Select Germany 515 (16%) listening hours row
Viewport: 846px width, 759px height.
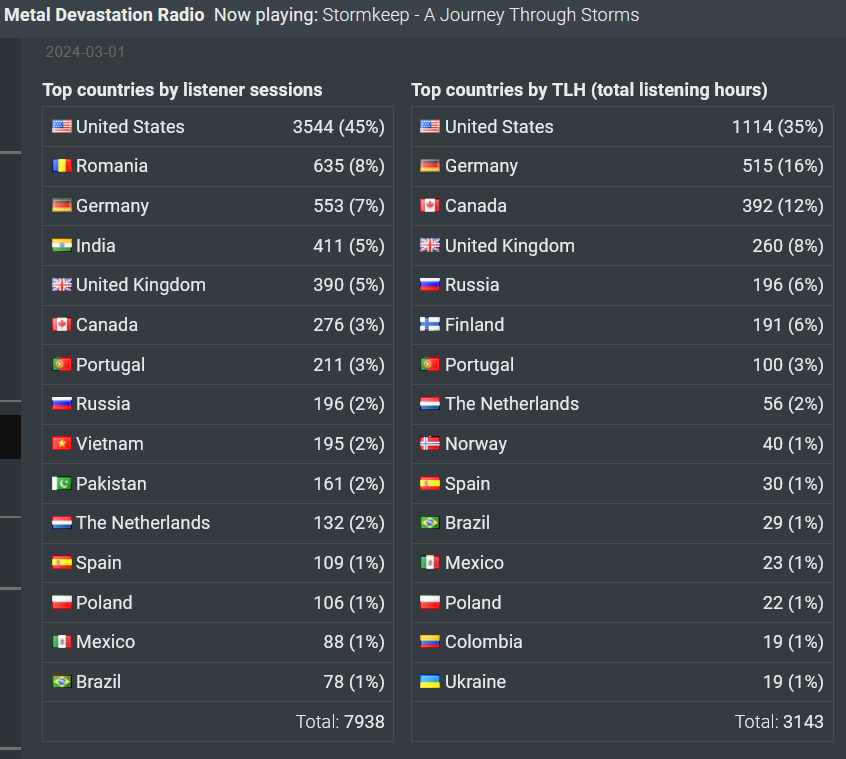pyautogui.click(x=622, y=166)
